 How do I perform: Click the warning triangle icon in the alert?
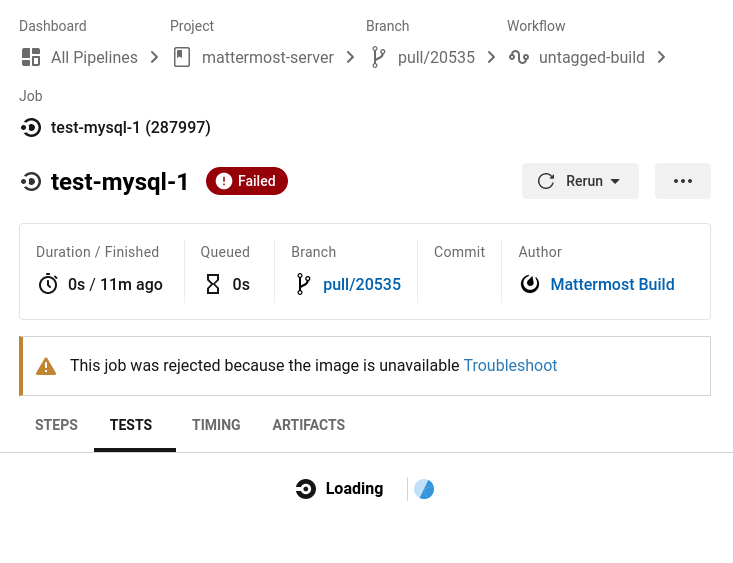(46, 366)
